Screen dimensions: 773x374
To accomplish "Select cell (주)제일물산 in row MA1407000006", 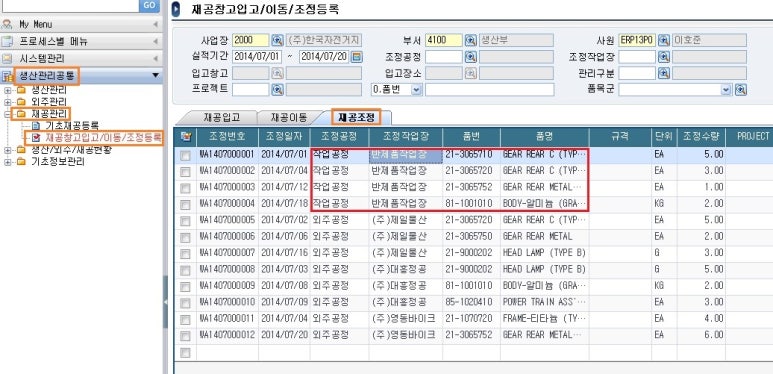I will 406,237.
